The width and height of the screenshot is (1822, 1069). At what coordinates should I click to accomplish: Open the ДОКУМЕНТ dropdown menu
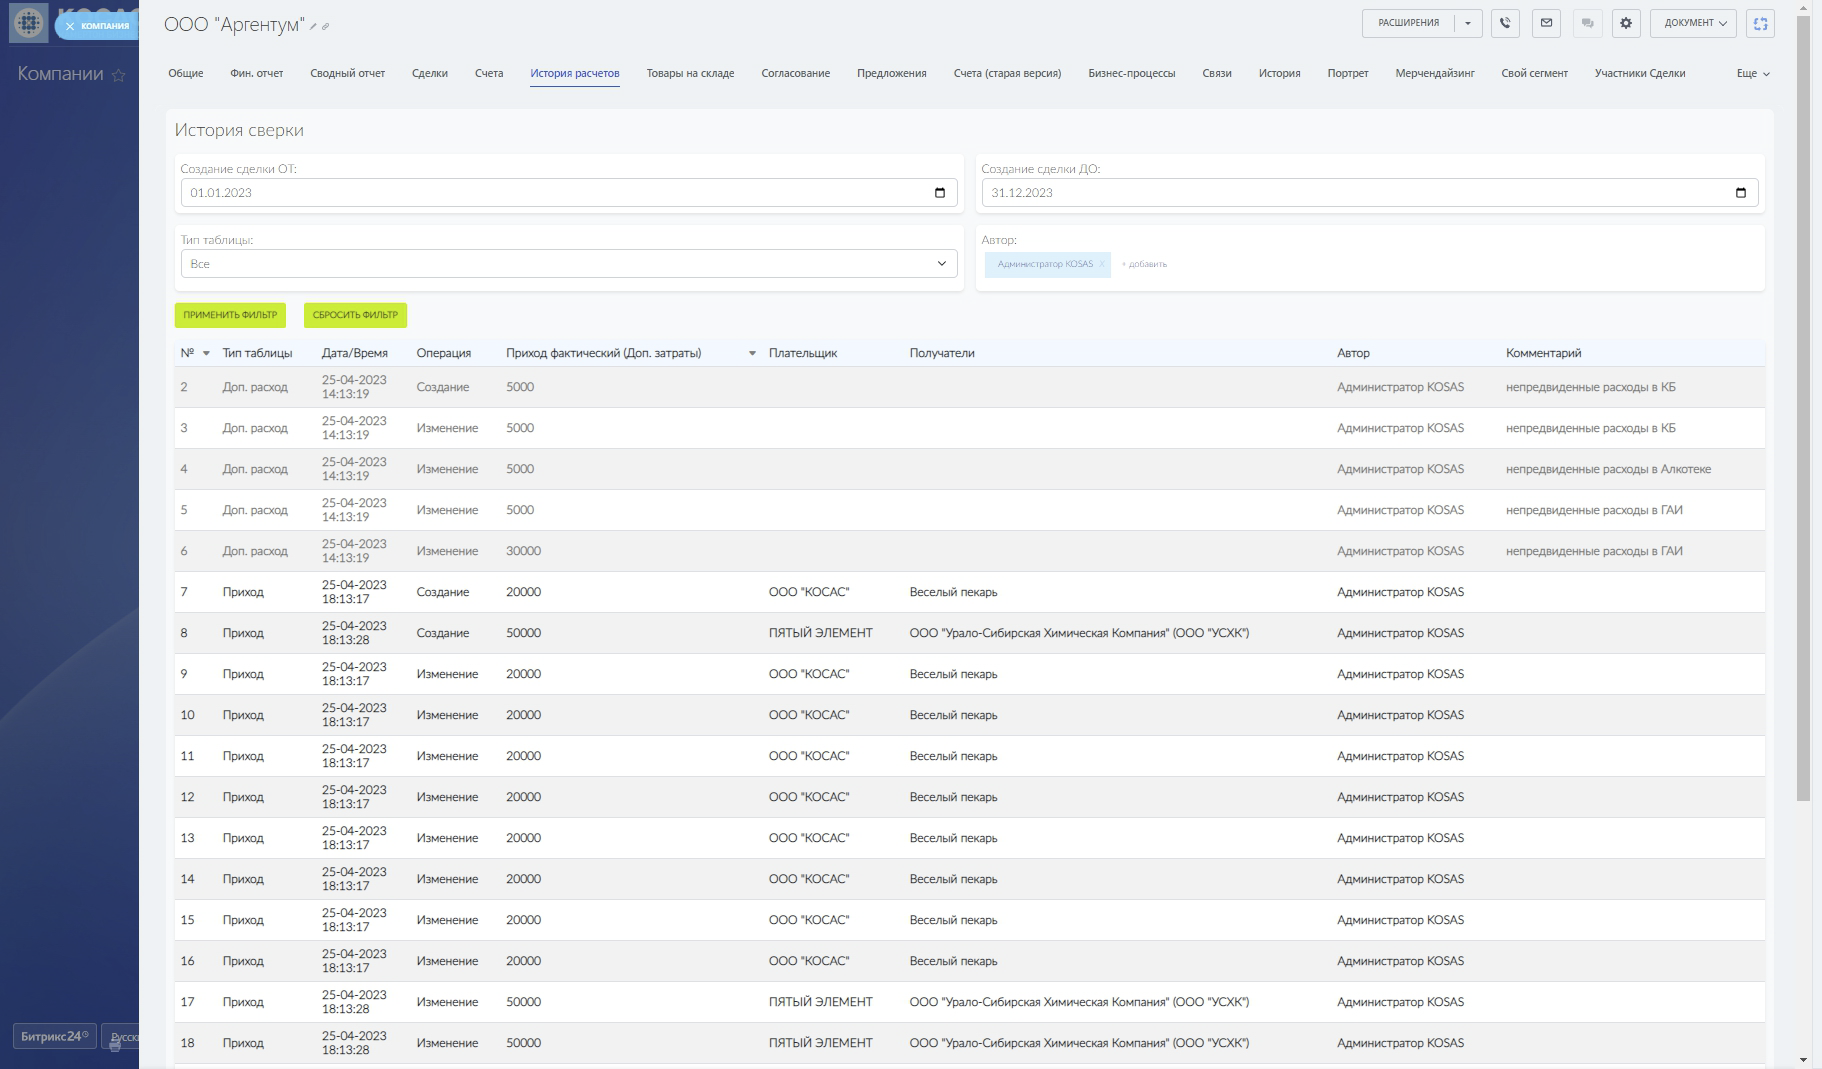coord(1694,23)
